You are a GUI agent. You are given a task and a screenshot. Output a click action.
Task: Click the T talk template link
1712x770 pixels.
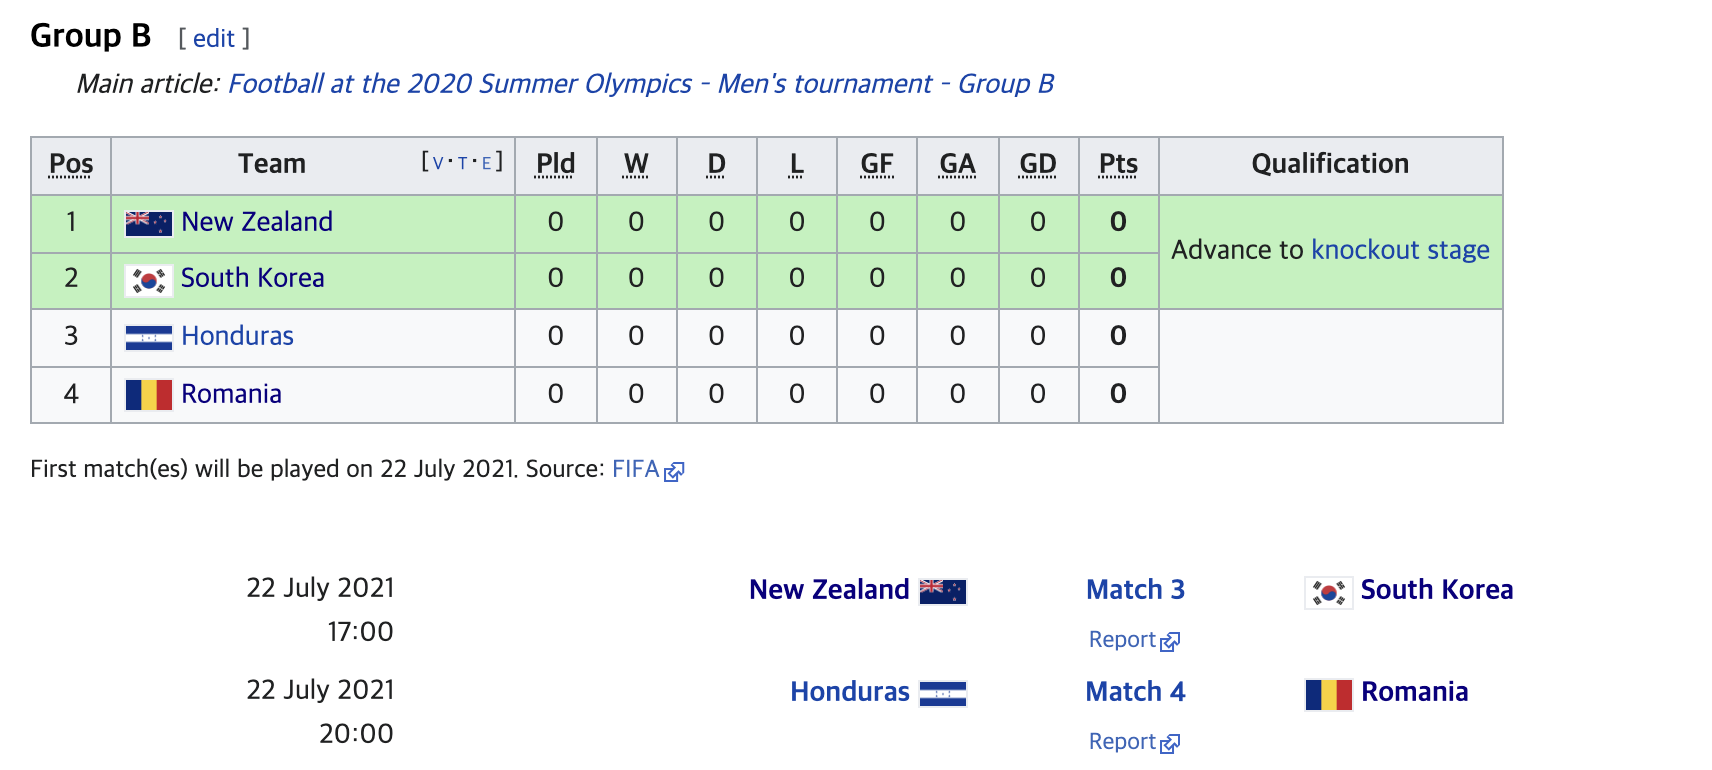[x=463, y=163]
